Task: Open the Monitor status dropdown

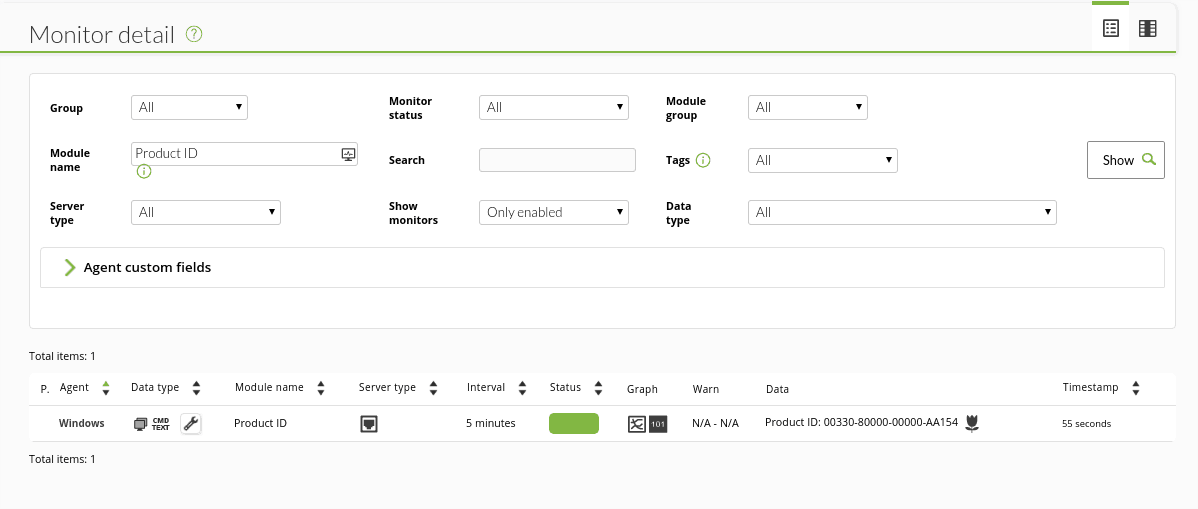Action: [x=554, y=108]
